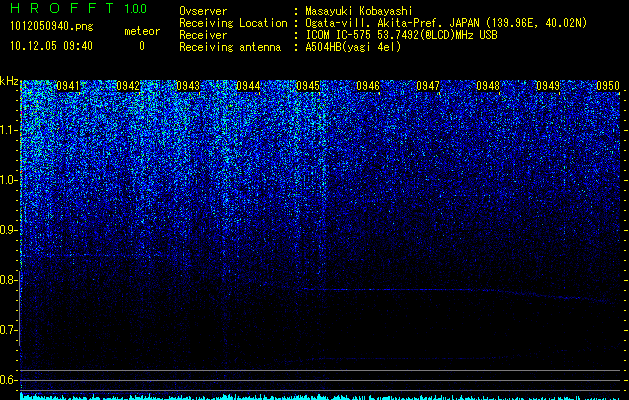Click the 0.8 frequency axis label

pos(9,280)
